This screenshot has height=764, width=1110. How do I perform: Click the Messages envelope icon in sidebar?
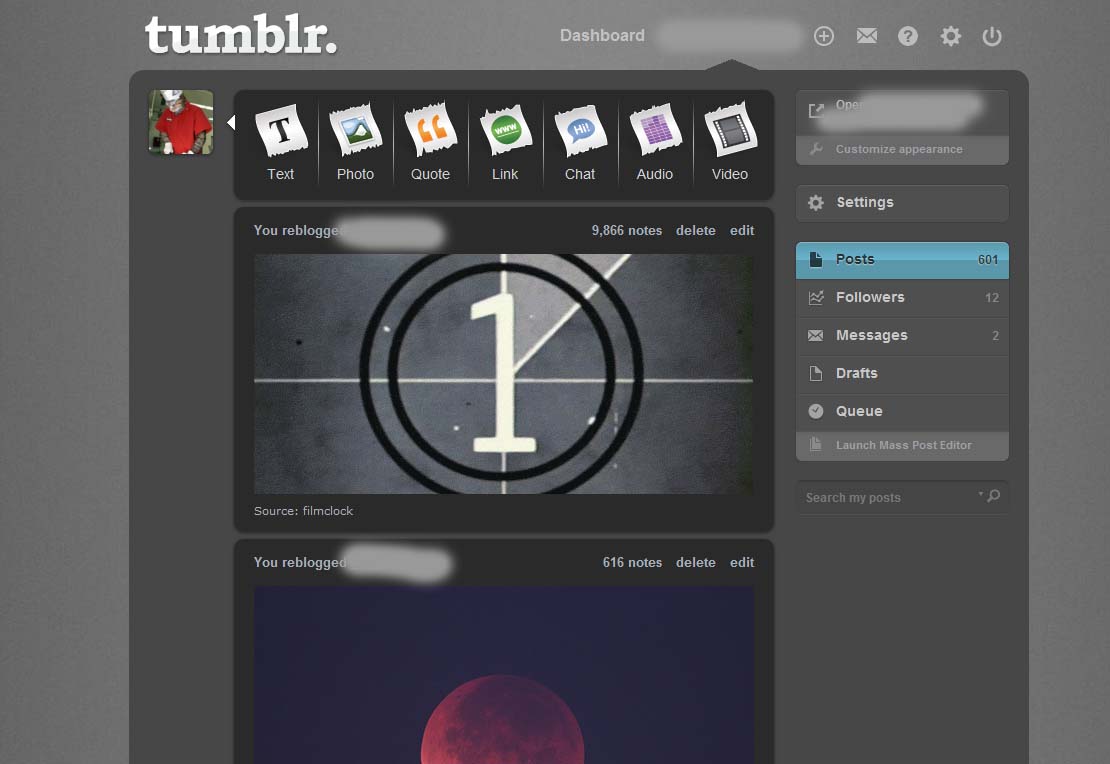coord(816,336)
